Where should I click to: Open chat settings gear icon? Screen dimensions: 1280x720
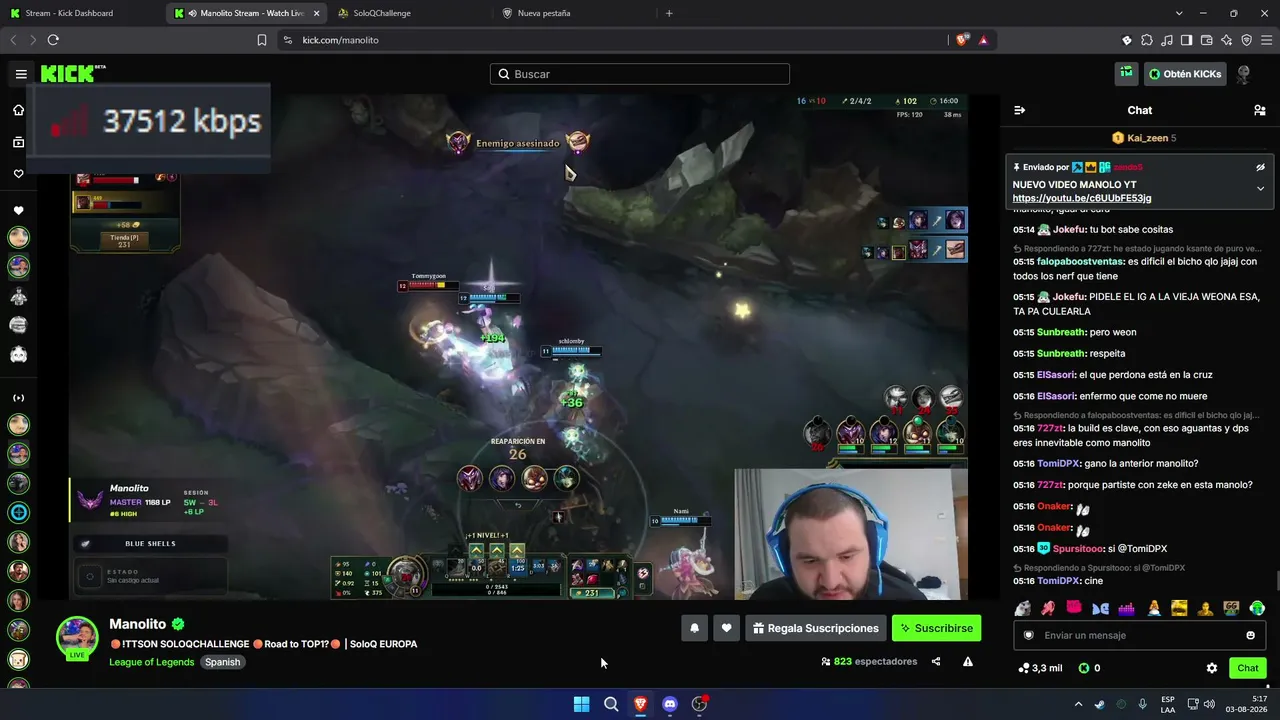1212,668
